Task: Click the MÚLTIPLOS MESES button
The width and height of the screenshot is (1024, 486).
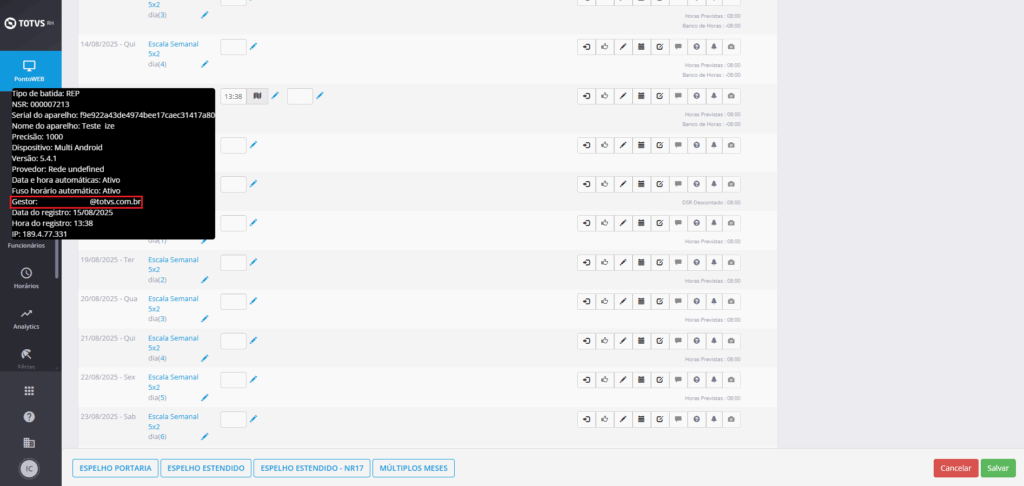Action: click(x=414, y=468)
